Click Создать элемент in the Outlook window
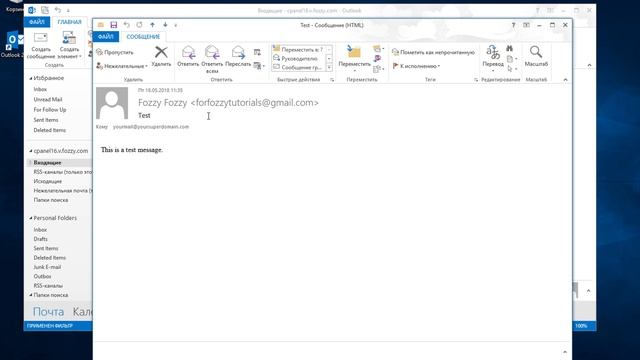640x360 pixels. coord(69,45)
